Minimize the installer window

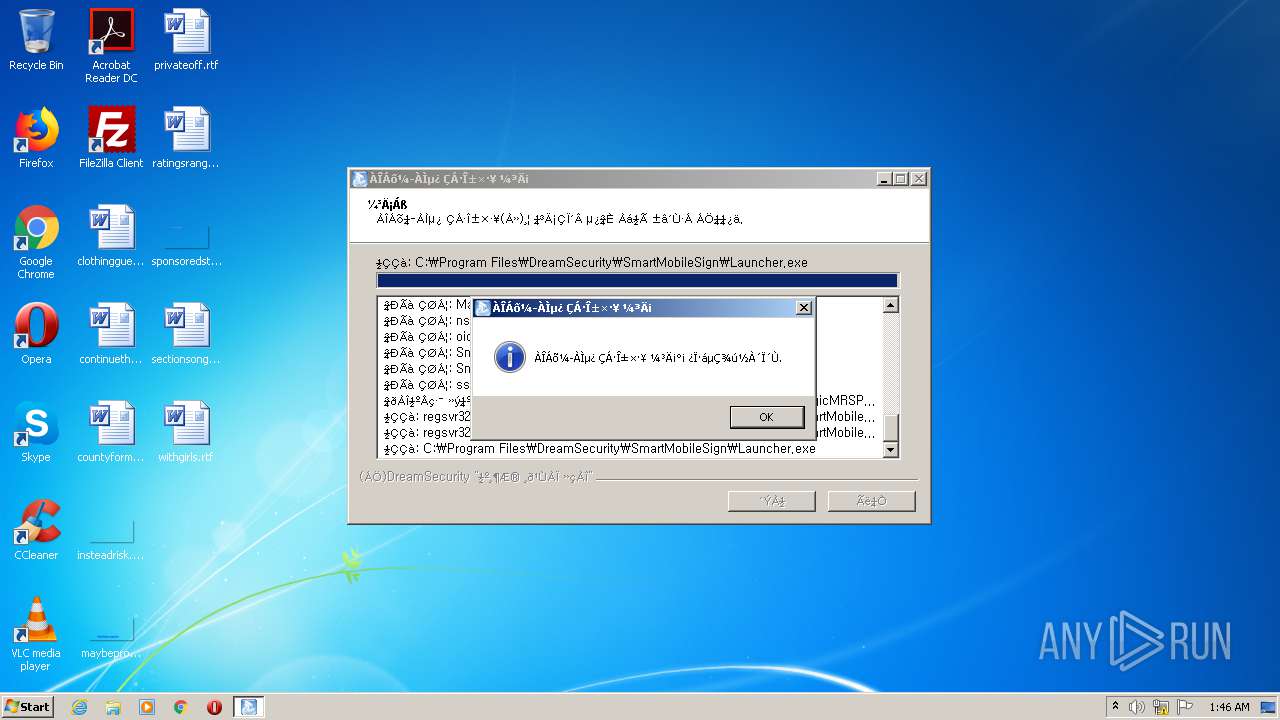tap(884, 179)
